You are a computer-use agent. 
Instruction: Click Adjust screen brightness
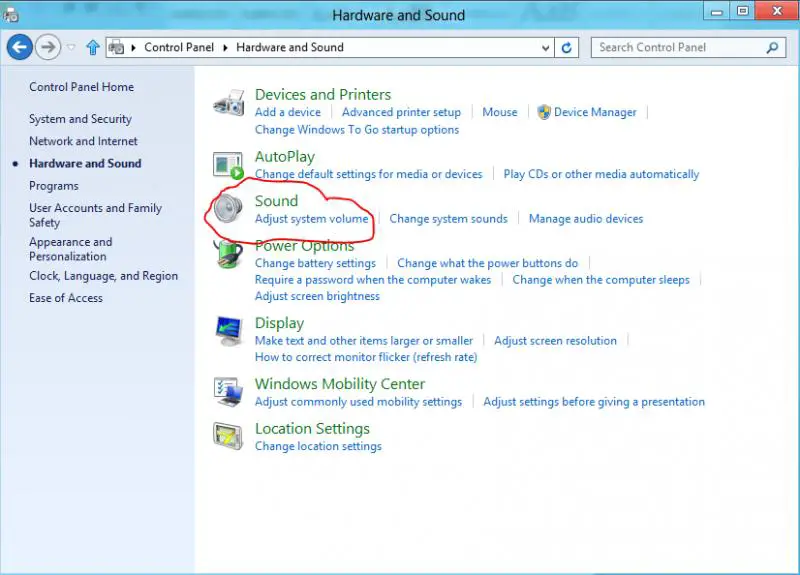317,296
